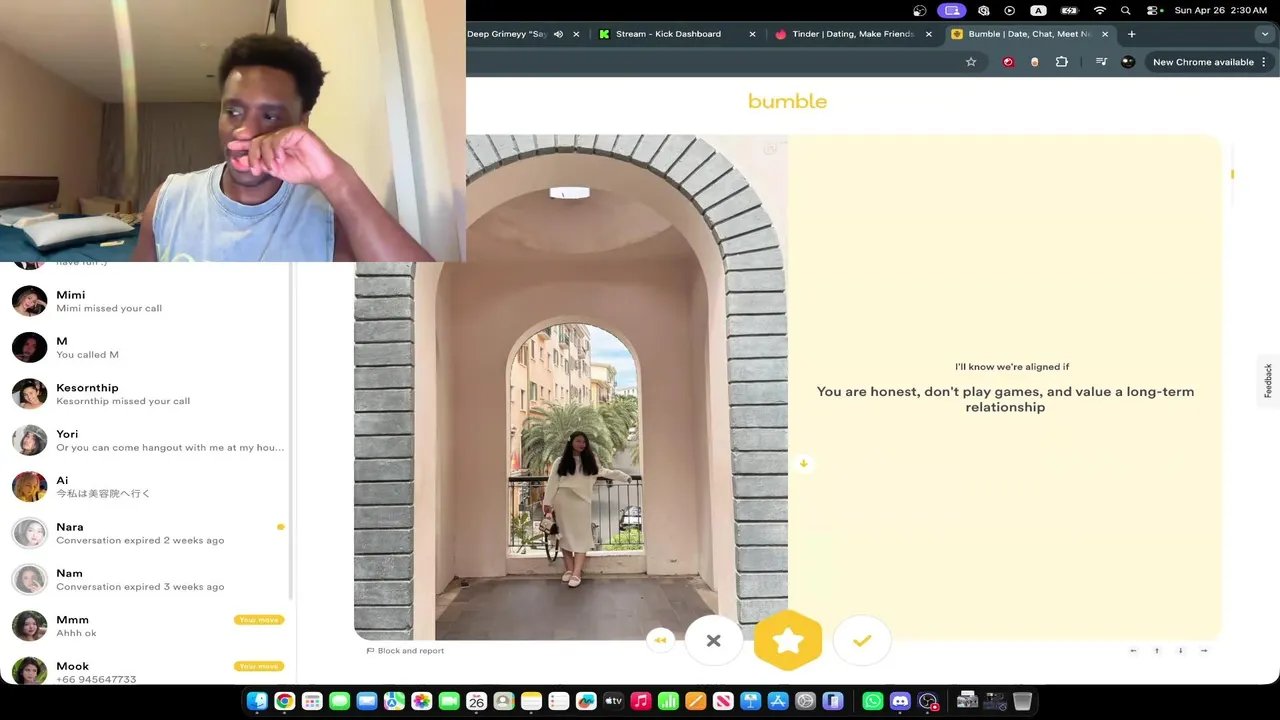
Task: Mute the Deep Grimeyy tab audio icon
Action: coord(558,34)
